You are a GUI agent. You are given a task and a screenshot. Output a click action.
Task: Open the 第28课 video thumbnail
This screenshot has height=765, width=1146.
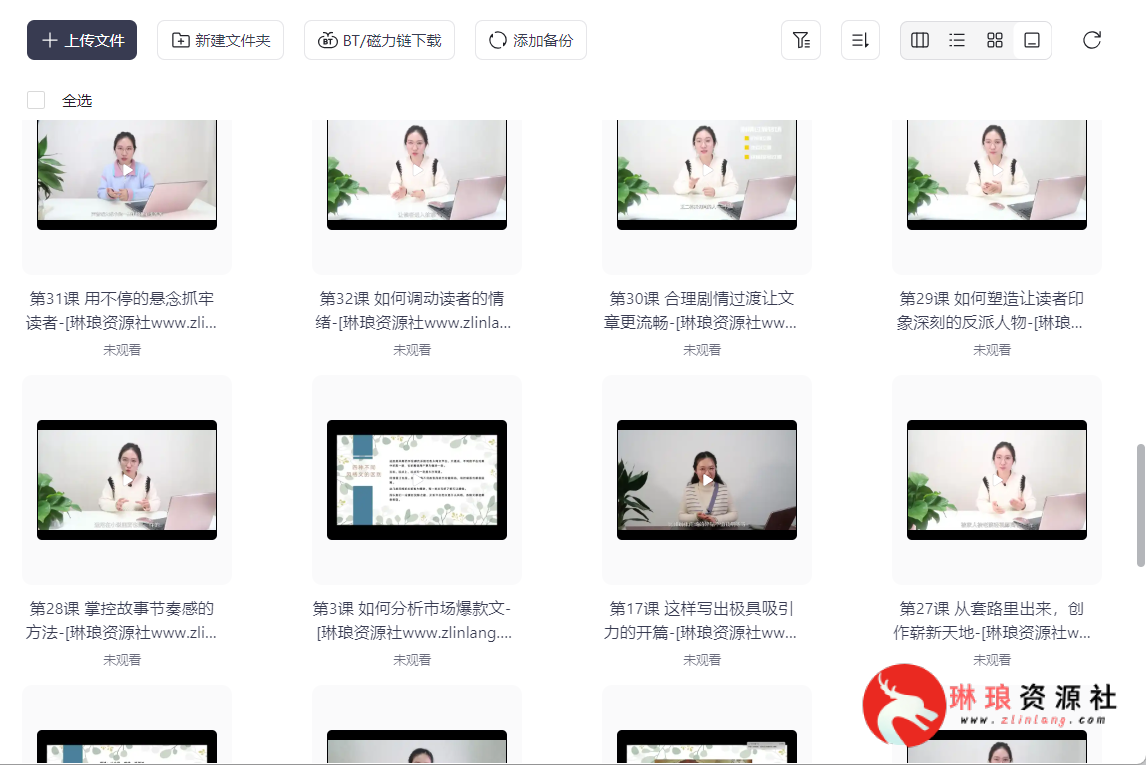click(x=127, y=480)
